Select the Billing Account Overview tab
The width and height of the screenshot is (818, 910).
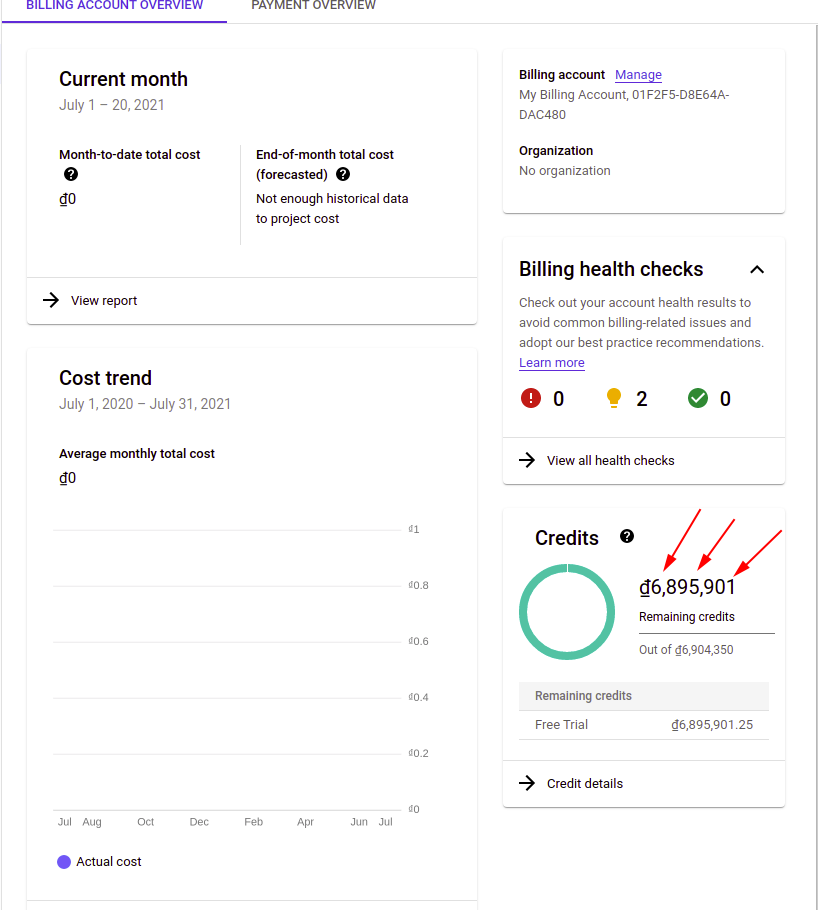(114, 6)
